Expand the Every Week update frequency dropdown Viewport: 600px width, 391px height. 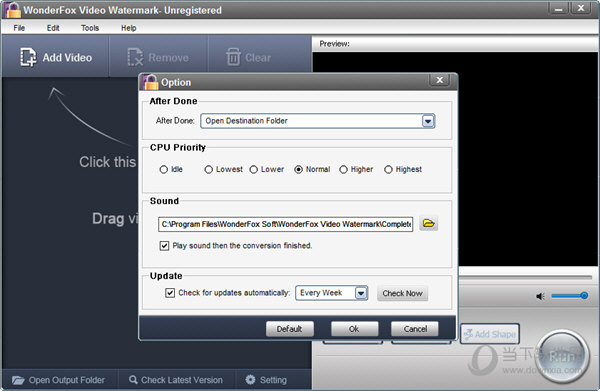tap(361, 293)
